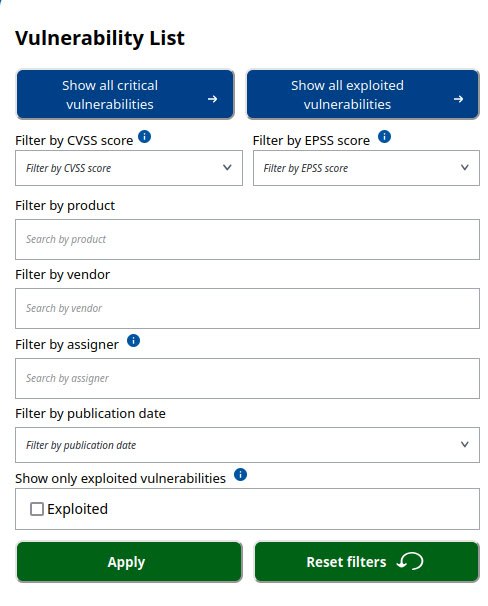This screenshot has height=606, width=488.
Task: Focus the Search by assigner field
Action: pos(247,378)
